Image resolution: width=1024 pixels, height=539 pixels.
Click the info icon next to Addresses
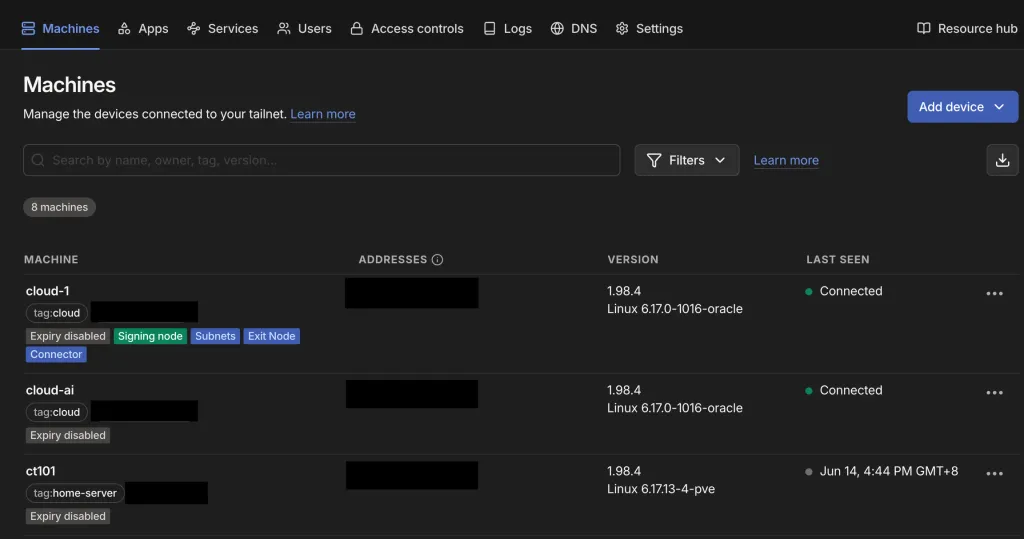pyautogui.click(x=438, y=260)
